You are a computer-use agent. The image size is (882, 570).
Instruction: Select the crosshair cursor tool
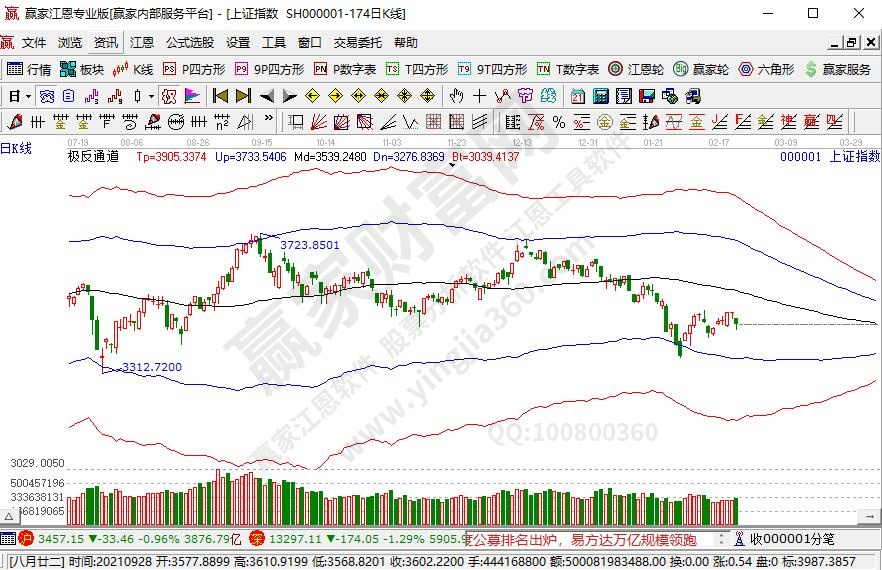480,96
